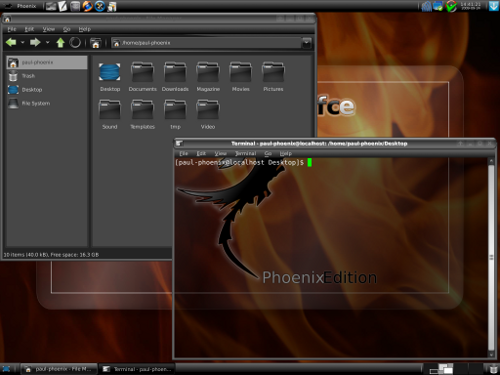Click the show desktop button bottom-left
500x375 pixels.
(x=6, y=369)
